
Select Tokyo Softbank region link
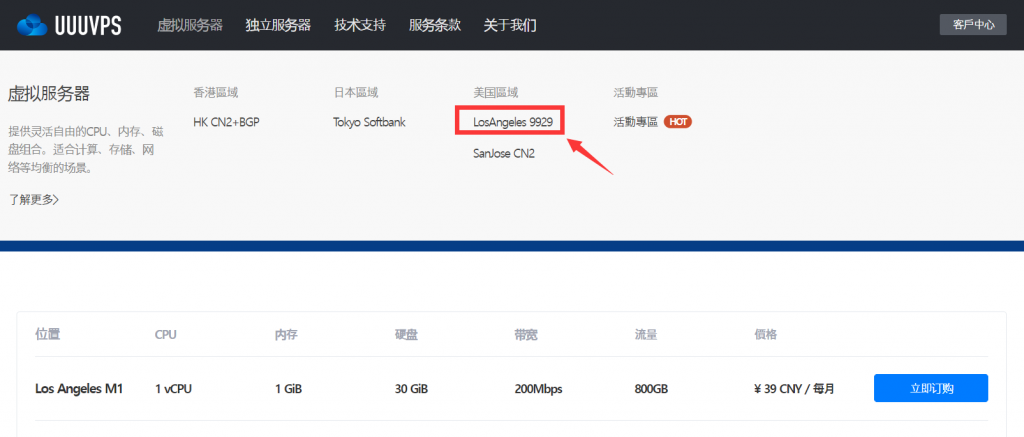369,122
